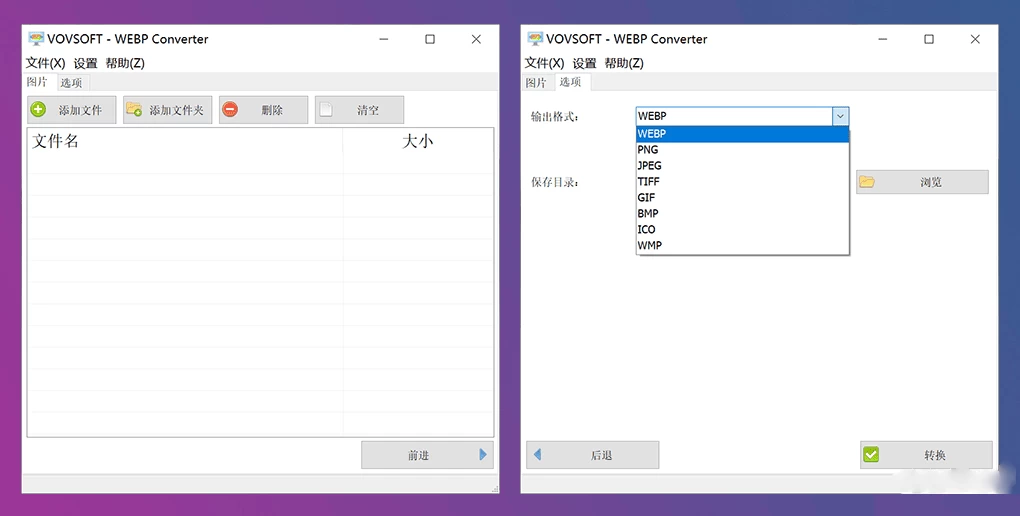Click the 浏览 button label

931,182
